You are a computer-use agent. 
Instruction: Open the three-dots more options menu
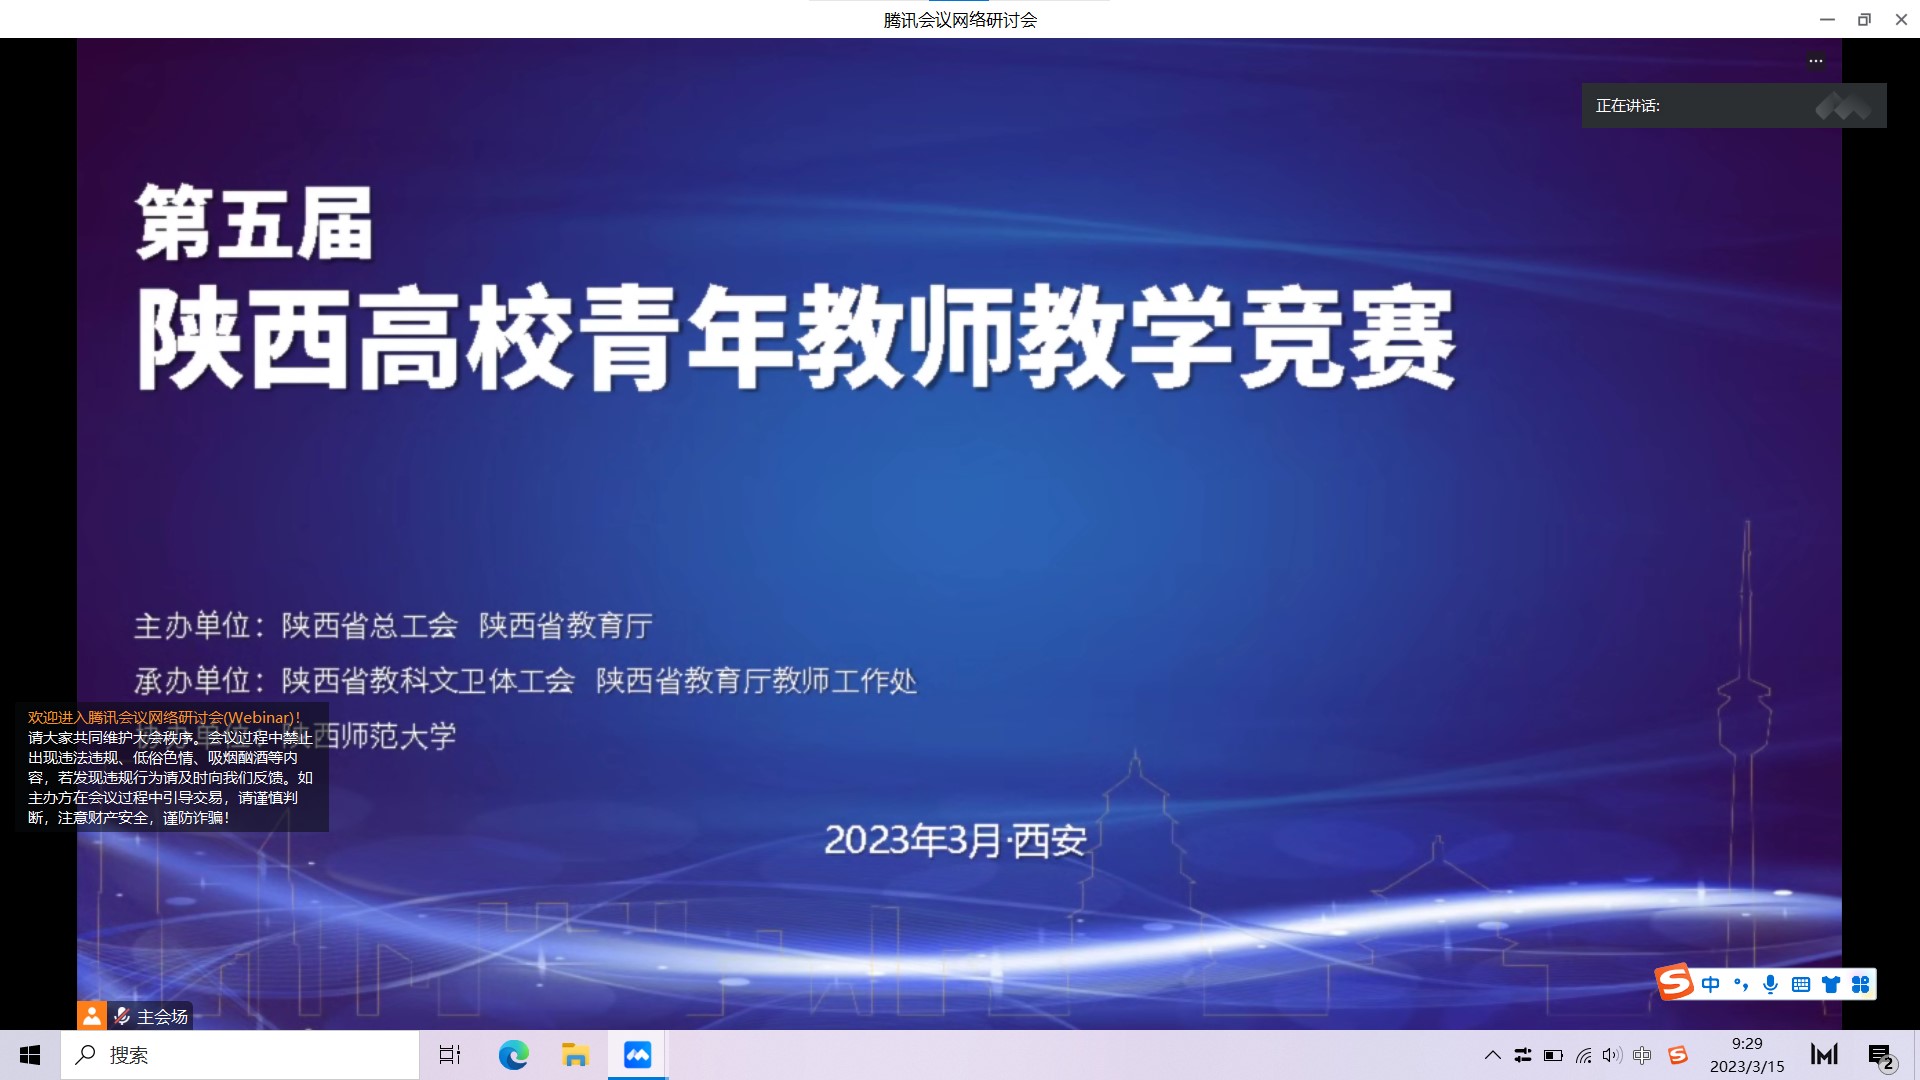(1815, 61)
